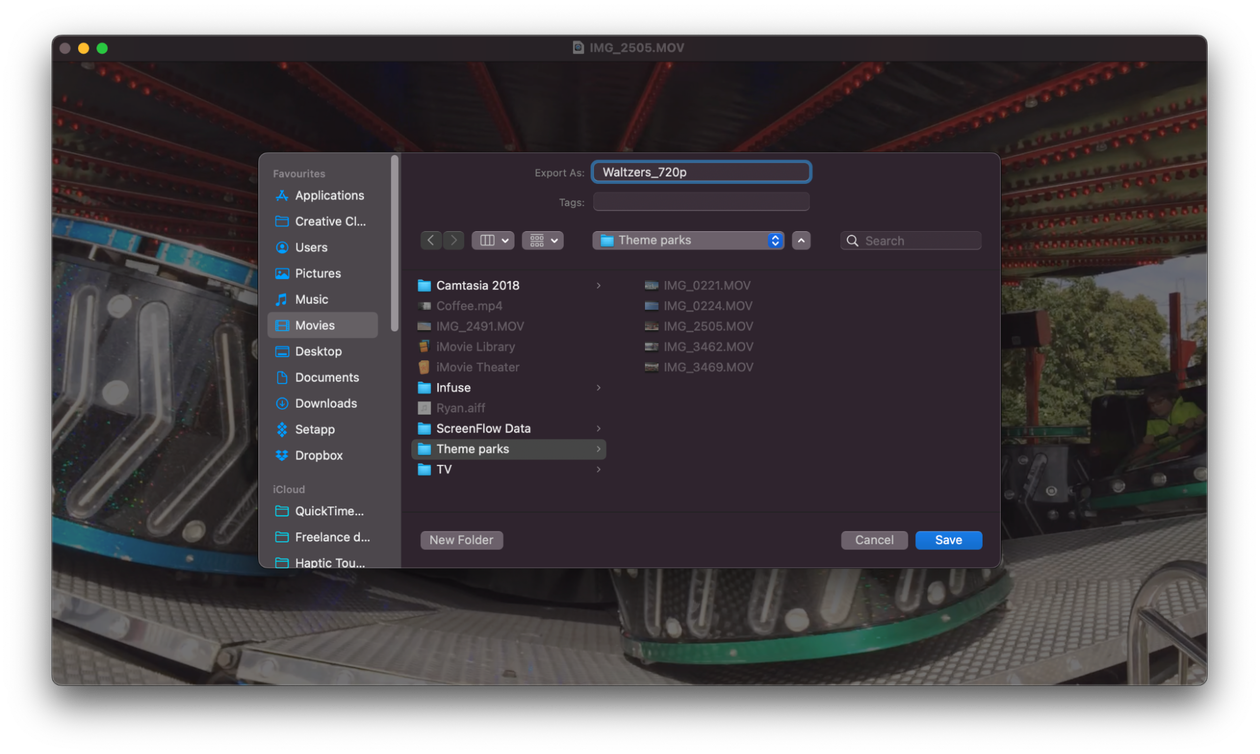Screen dimensions: 1260x754
Task: Click into the Tags field
Action: pos(701,202)
